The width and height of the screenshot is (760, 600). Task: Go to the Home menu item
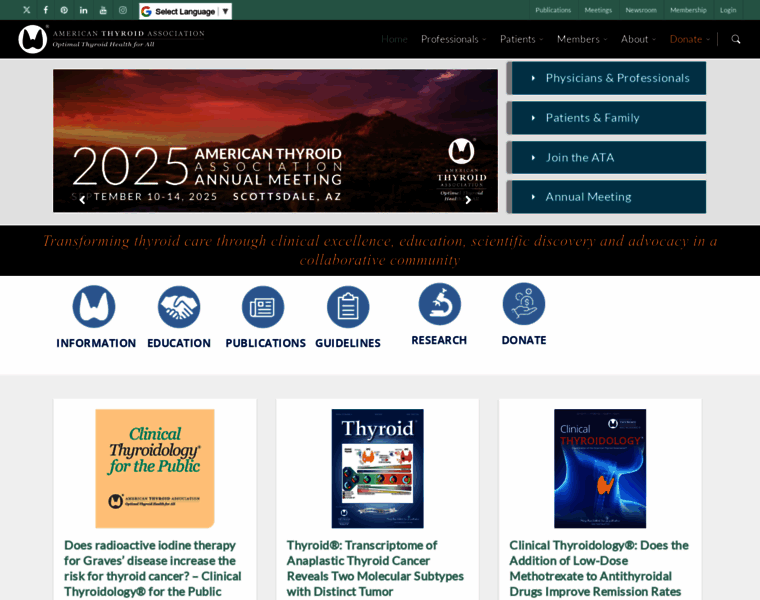[x=394, y=39]
